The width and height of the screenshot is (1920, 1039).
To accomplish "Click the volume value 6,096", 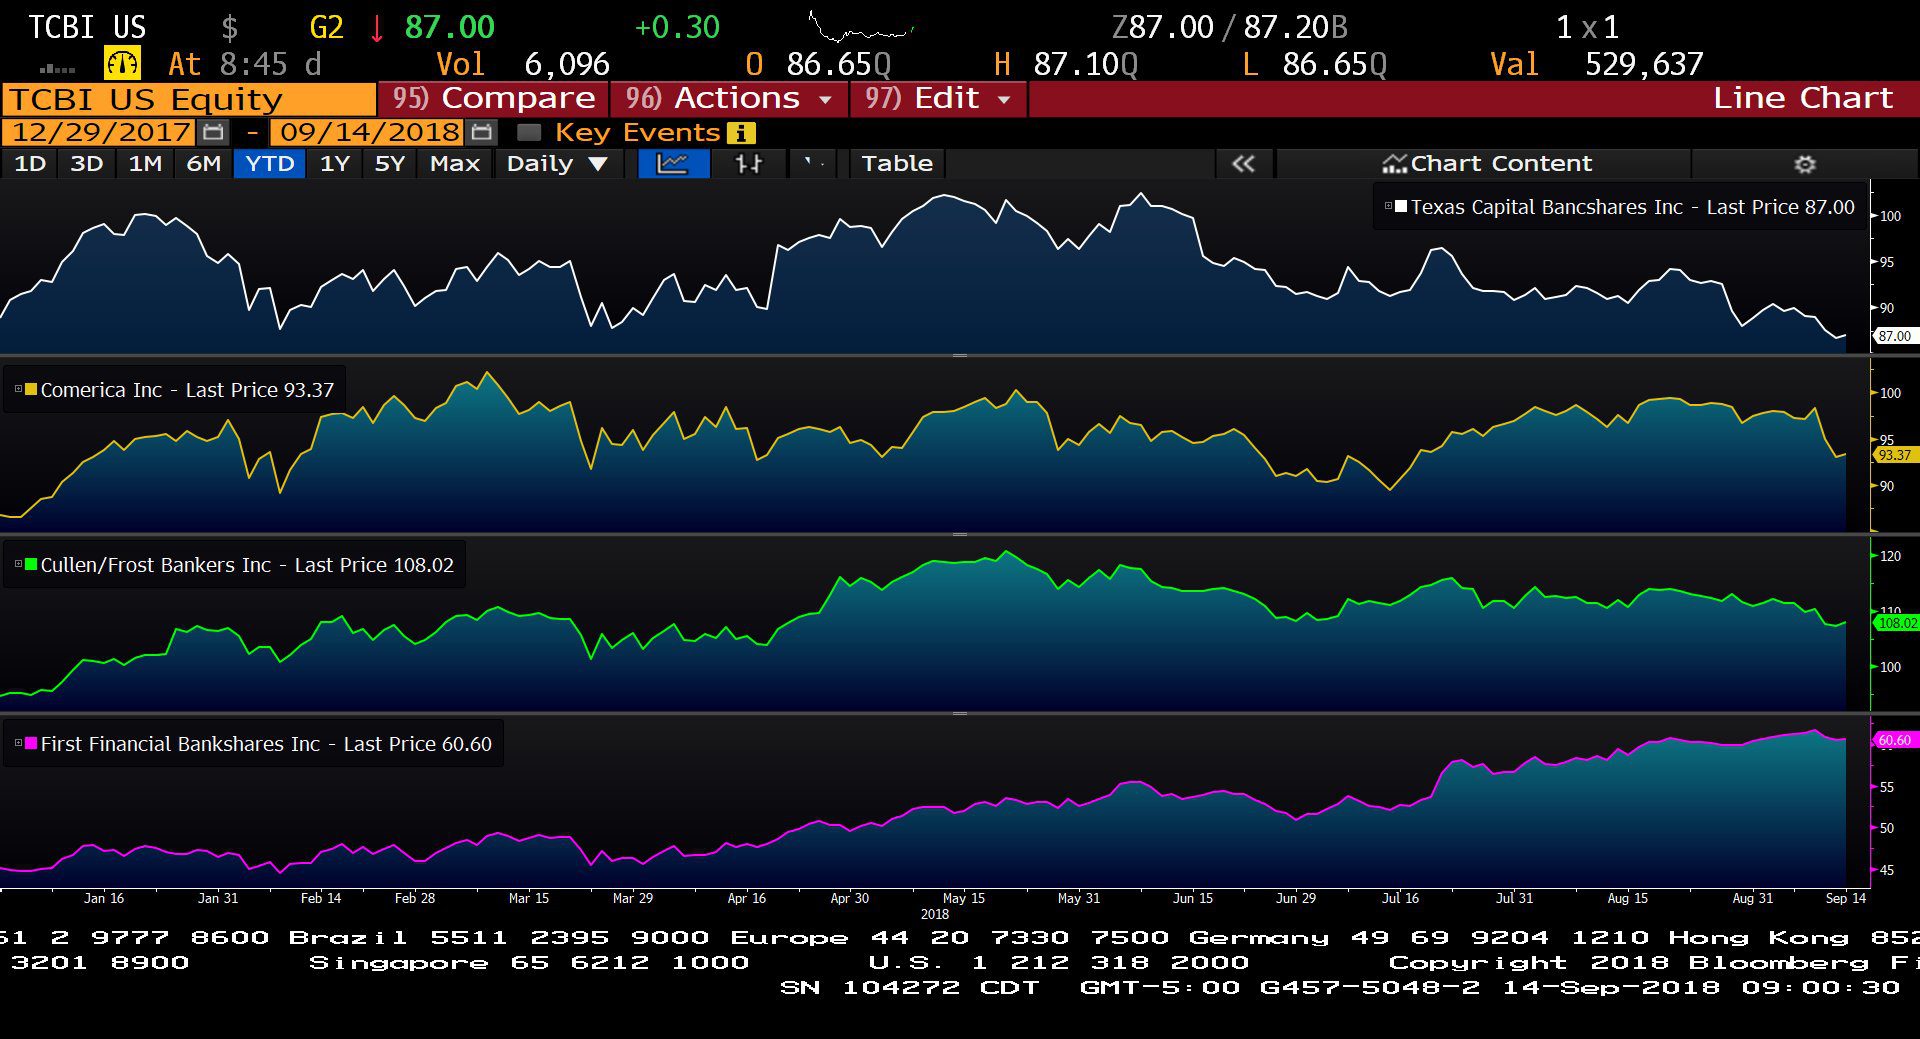I will pos(567,64).
